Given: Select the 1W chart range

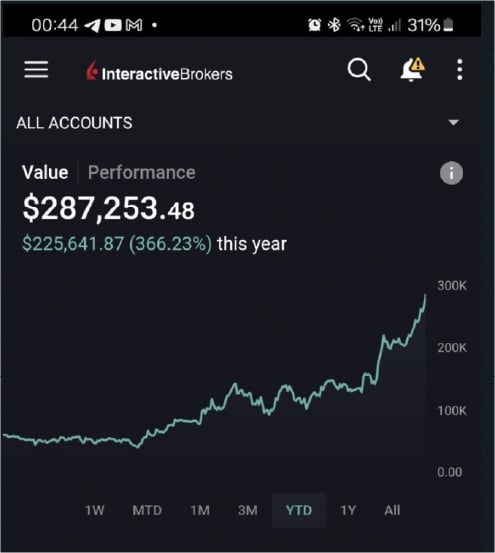Looking at the screenshot, I should point(94,510).
